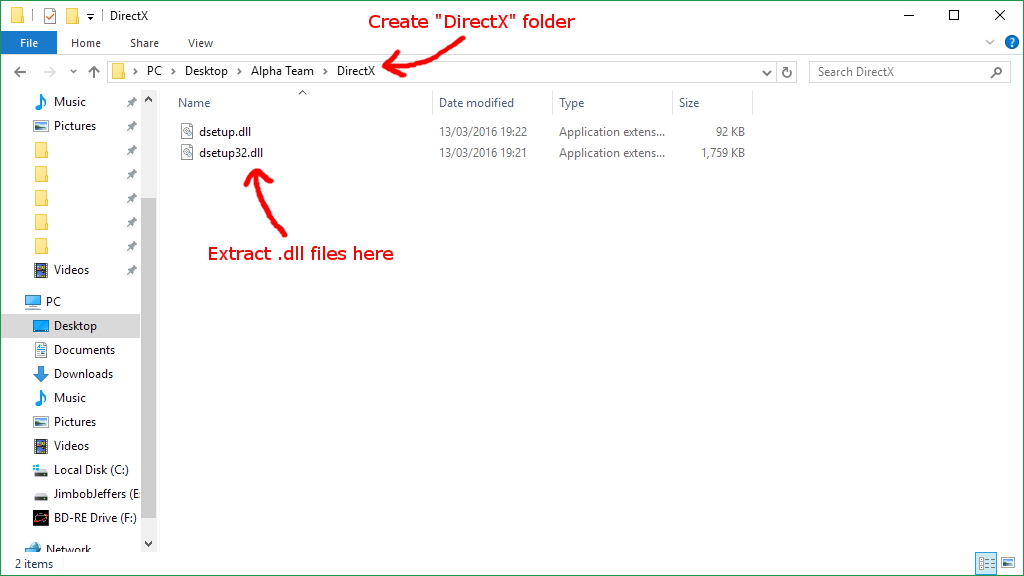Click DirectX in the address breadcrumb
Image resolution: width=1024 pixels, height=576 pixels.
click(x=356, y=71)
